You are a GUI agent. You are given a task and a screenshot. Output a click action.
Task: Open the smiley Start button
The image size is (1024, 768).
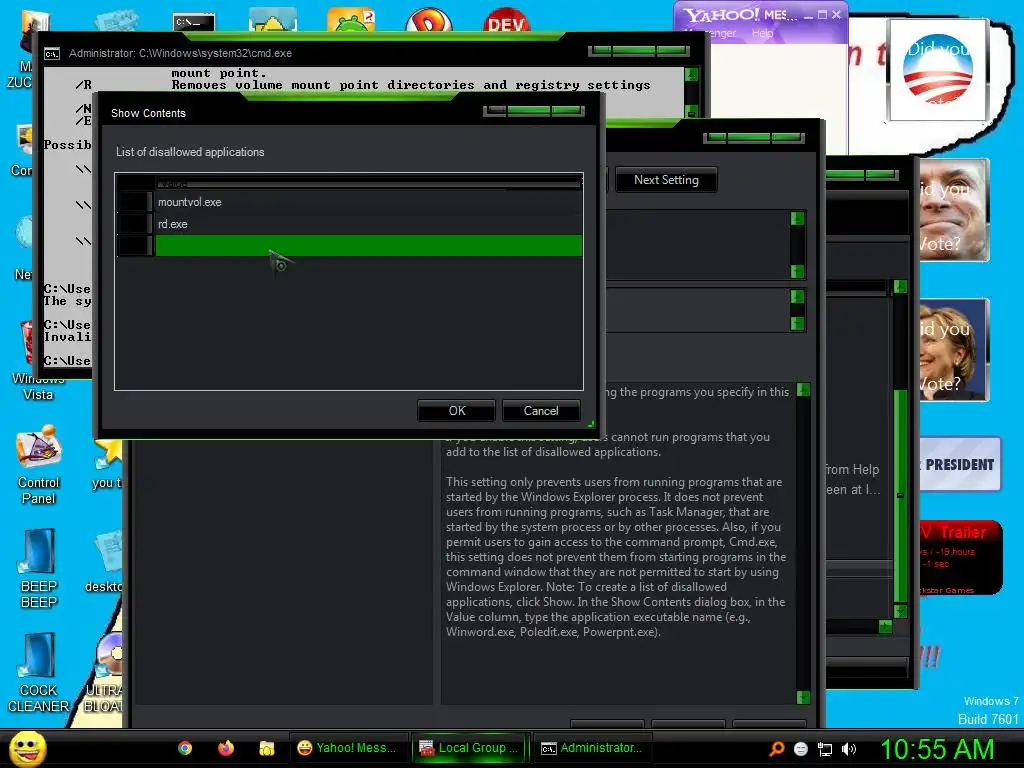pos(27,748)
